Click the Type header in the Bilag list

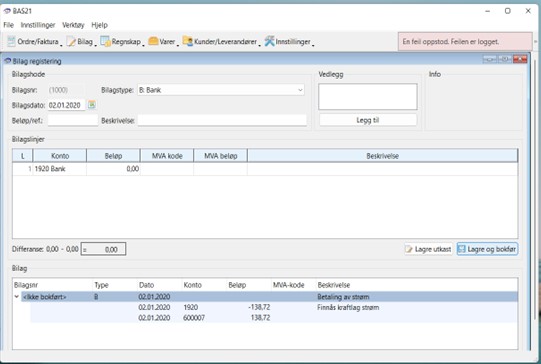tap(101, 285)
